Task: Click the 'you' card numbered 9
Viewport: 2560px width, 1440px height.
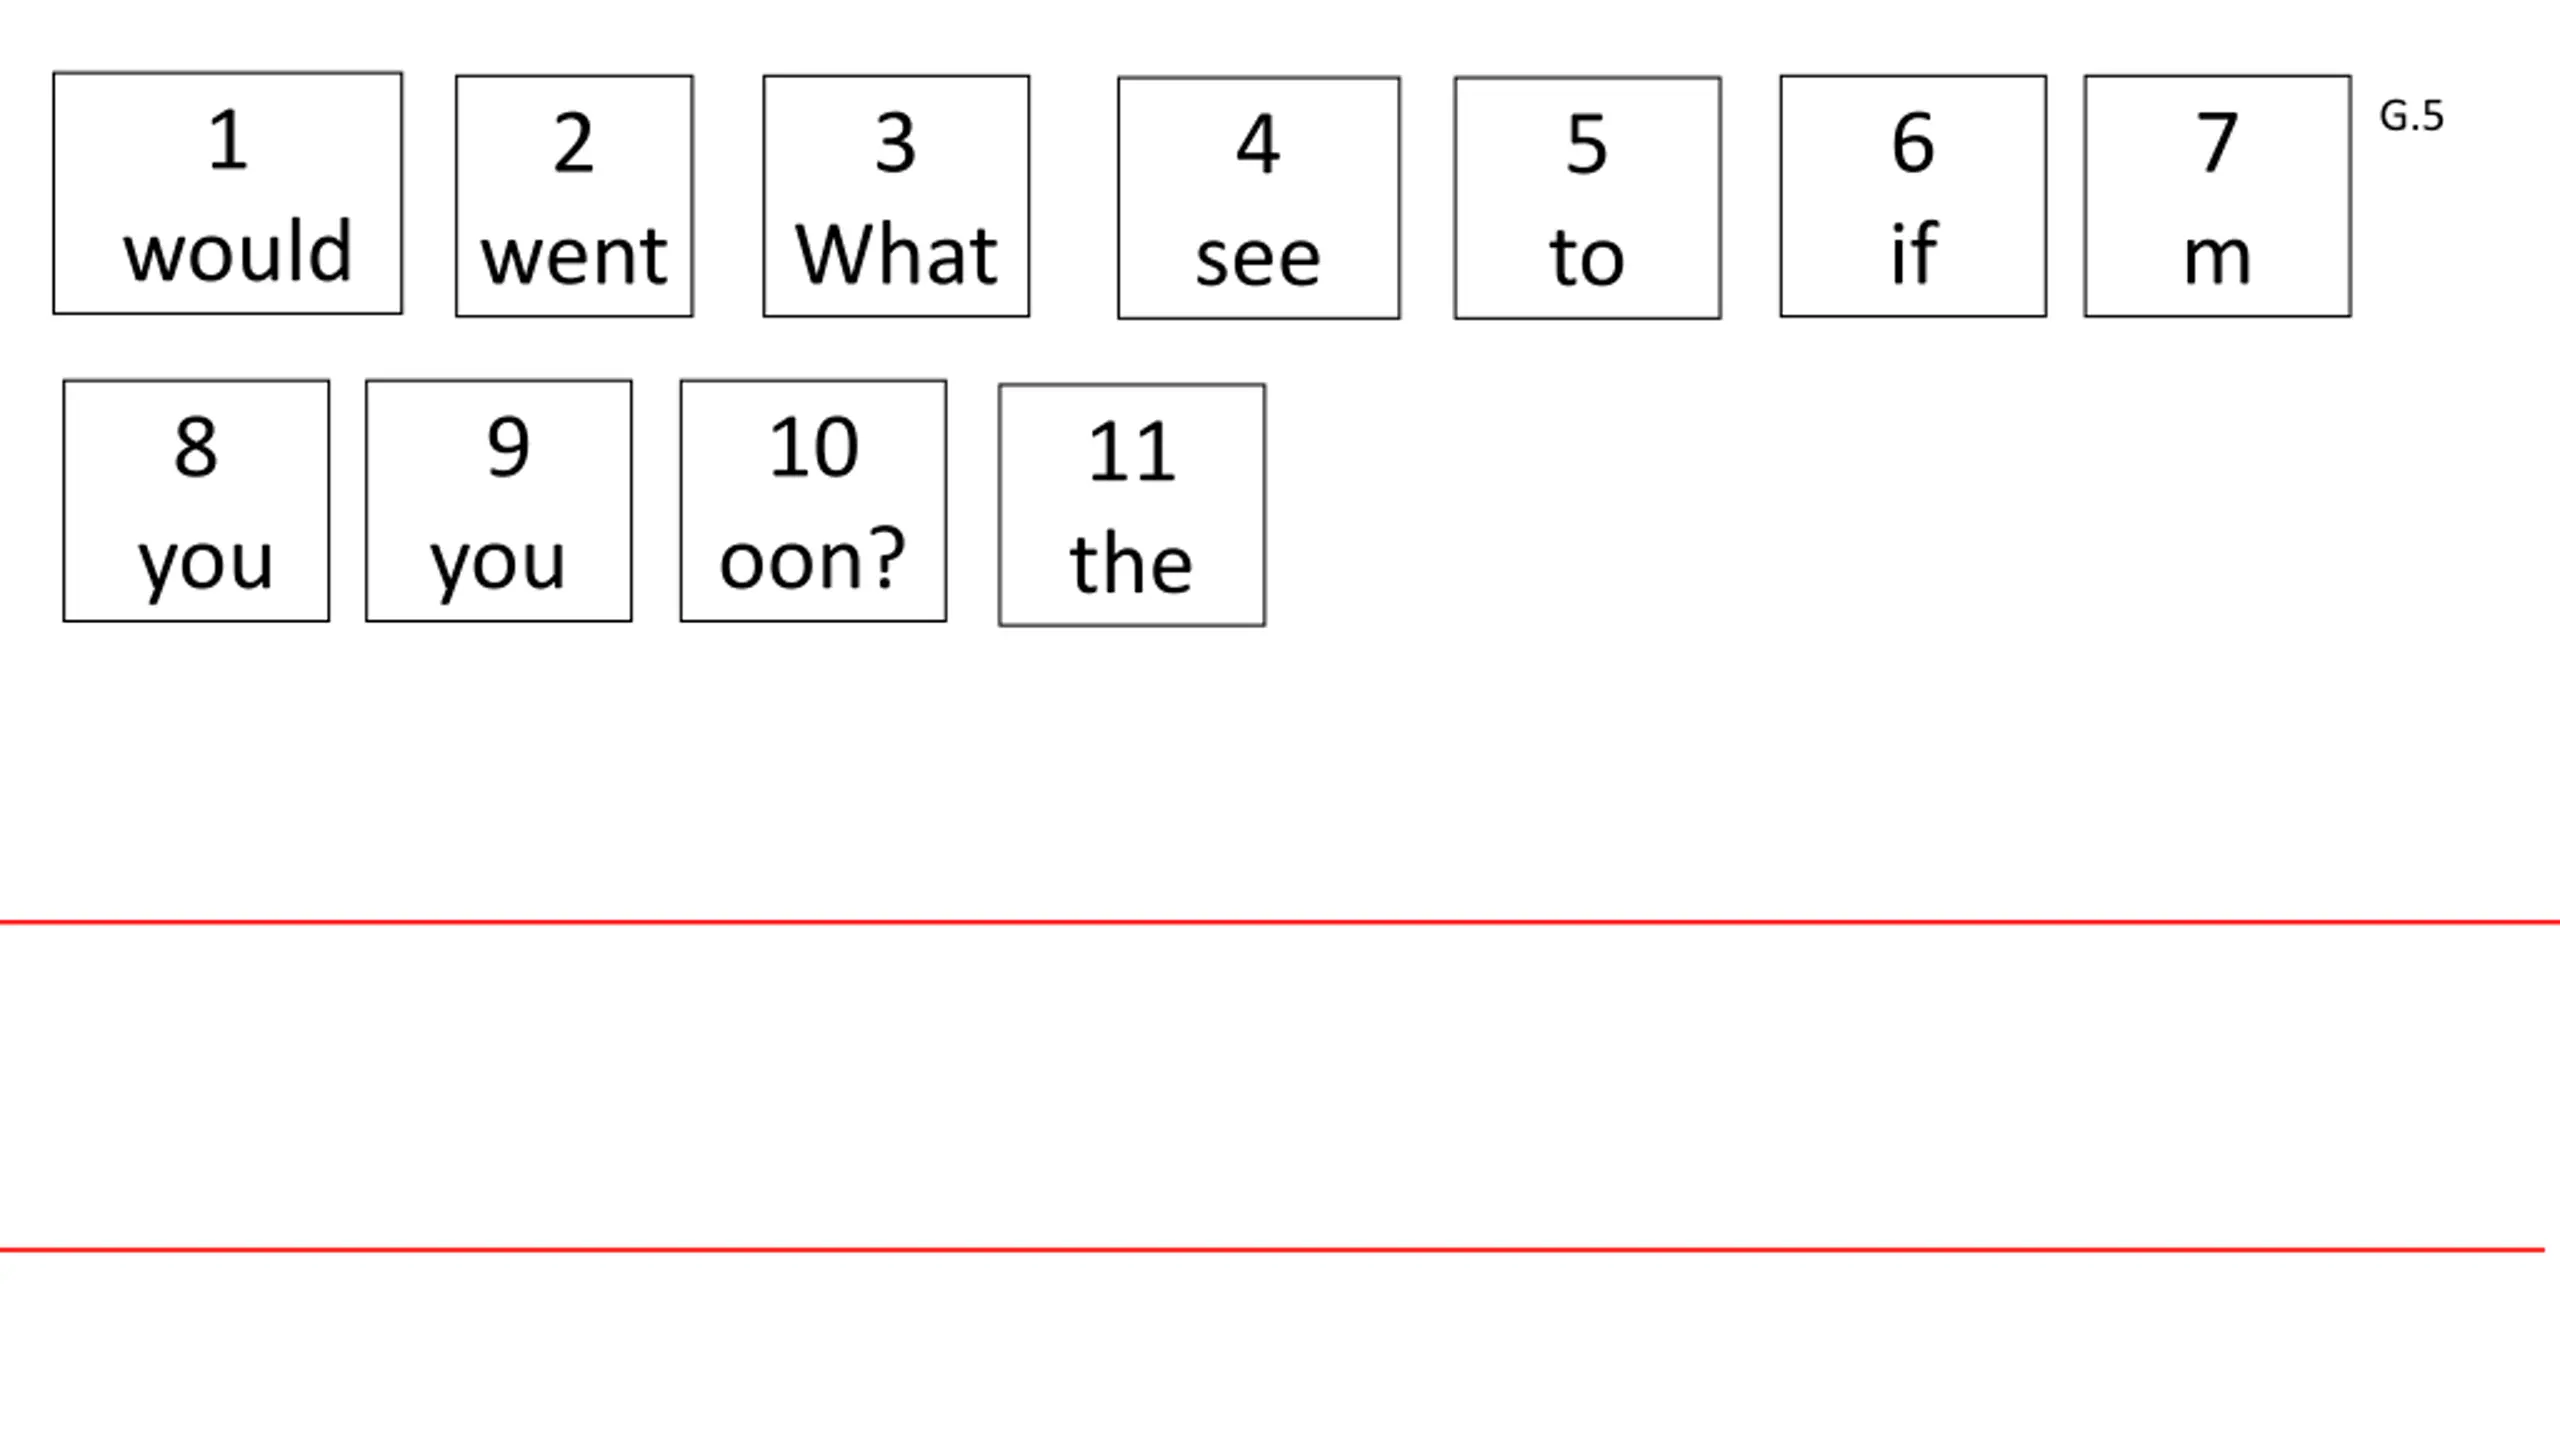Action: [499, 501]
